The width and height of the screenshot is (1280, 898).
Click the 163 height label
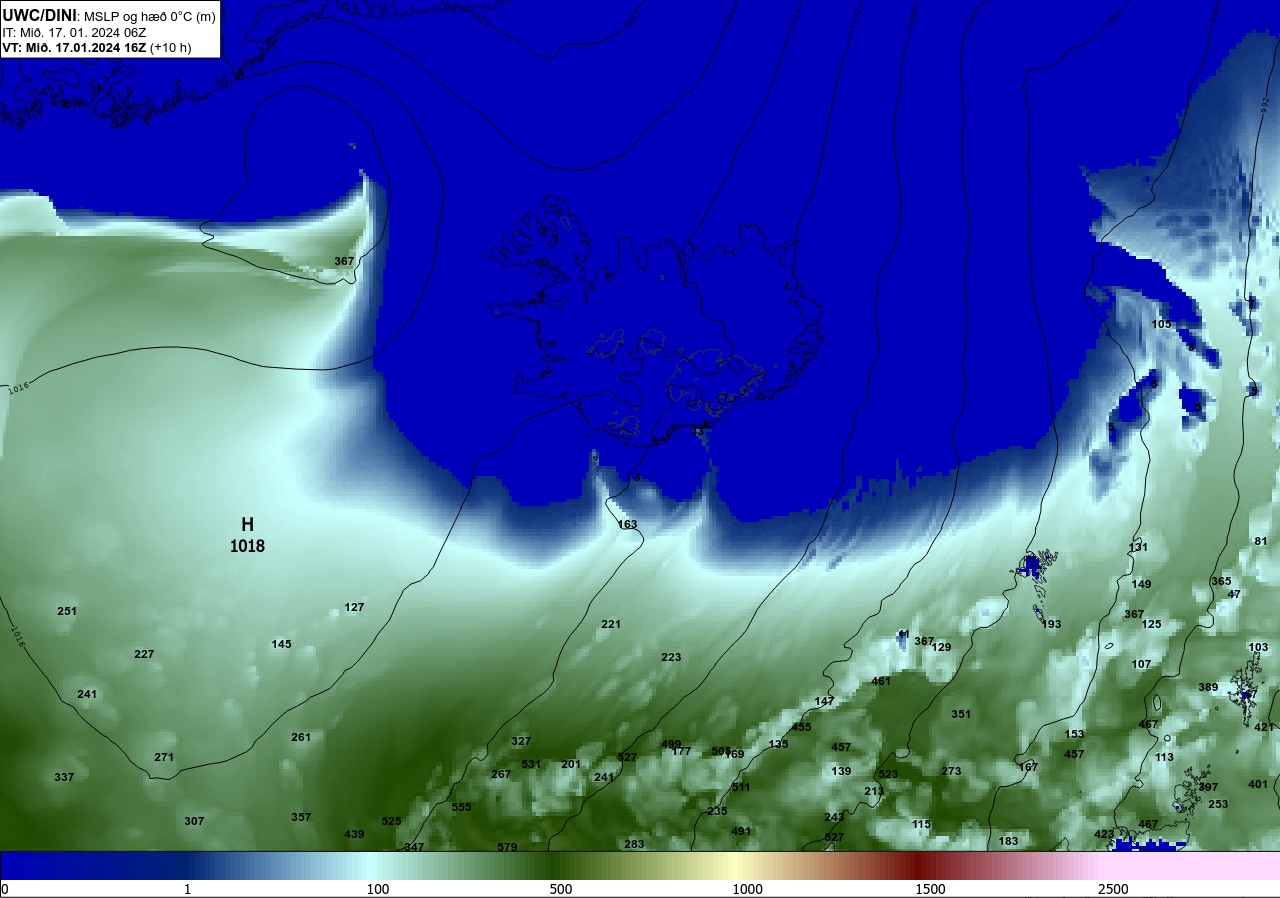(627, 524)
